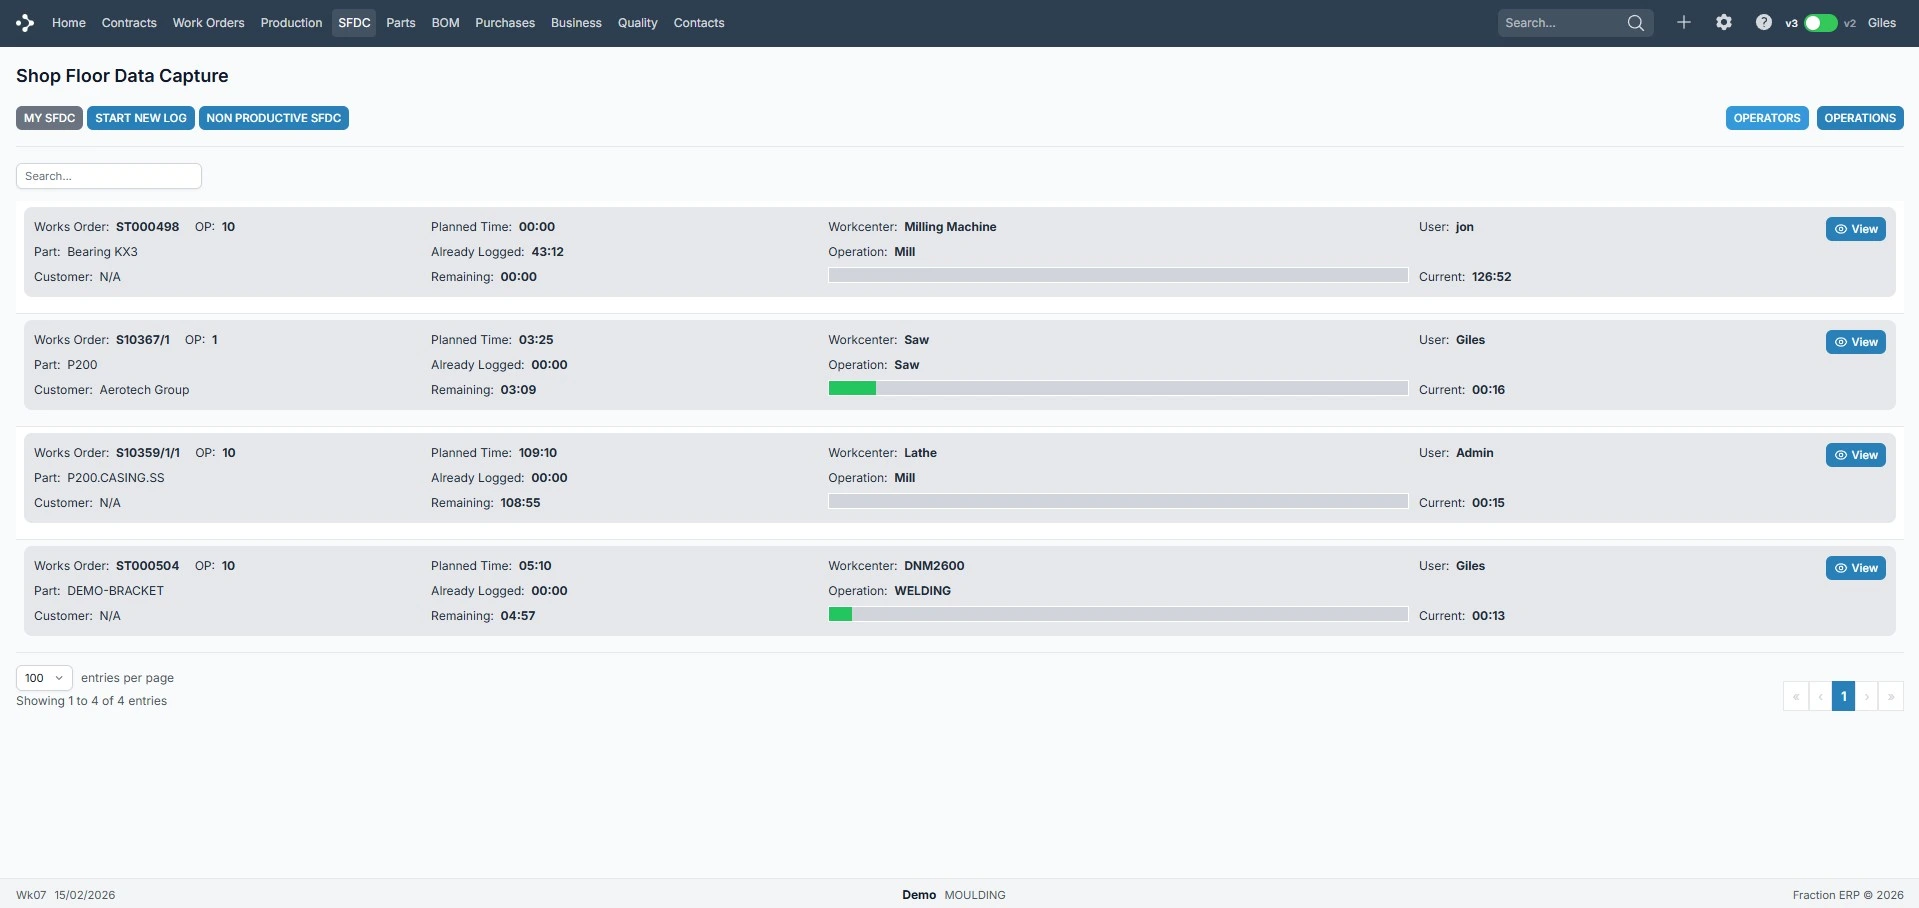The image size is (1919, 908).
Task: Click the Fraction ERP logo icon
Action: [x=25, y=23]
